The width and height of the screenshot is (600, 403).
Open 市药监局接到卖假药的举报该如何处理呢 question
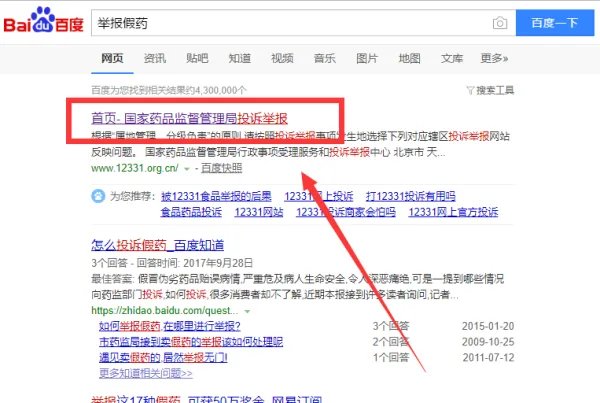pyautogui.click(x=191, y=342)
